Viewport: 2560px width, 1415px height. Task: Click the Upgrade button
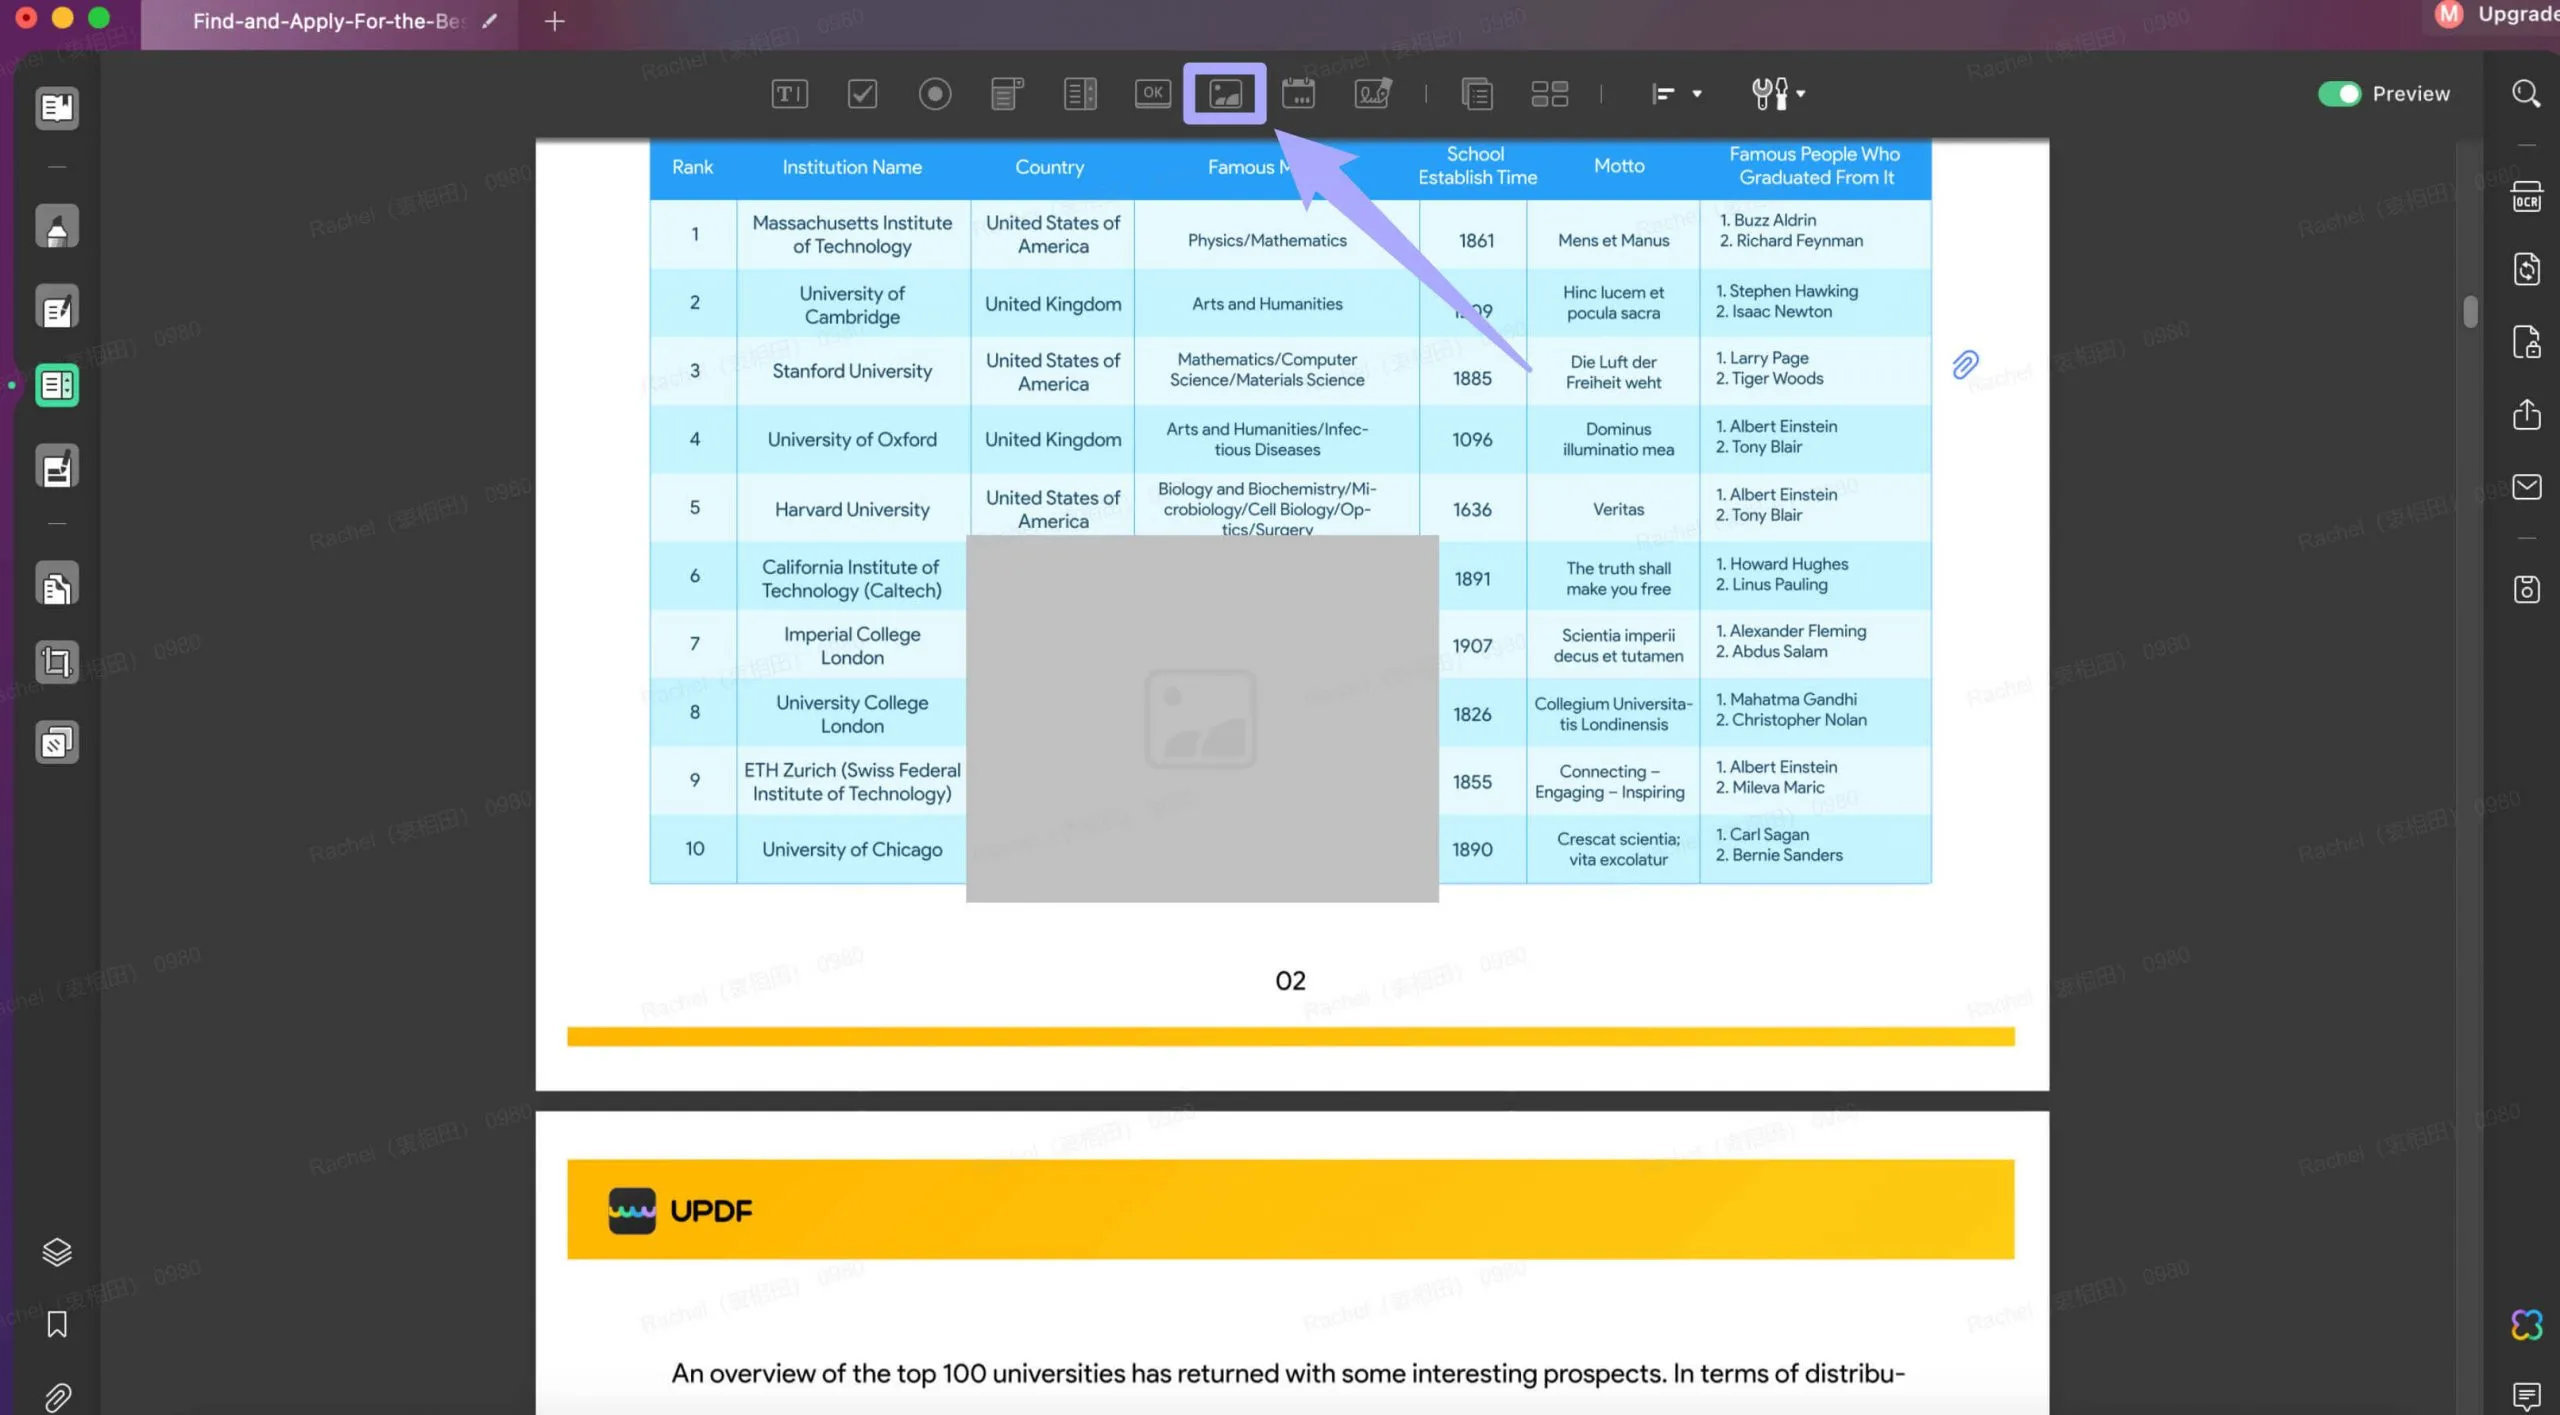point(2518,14)
